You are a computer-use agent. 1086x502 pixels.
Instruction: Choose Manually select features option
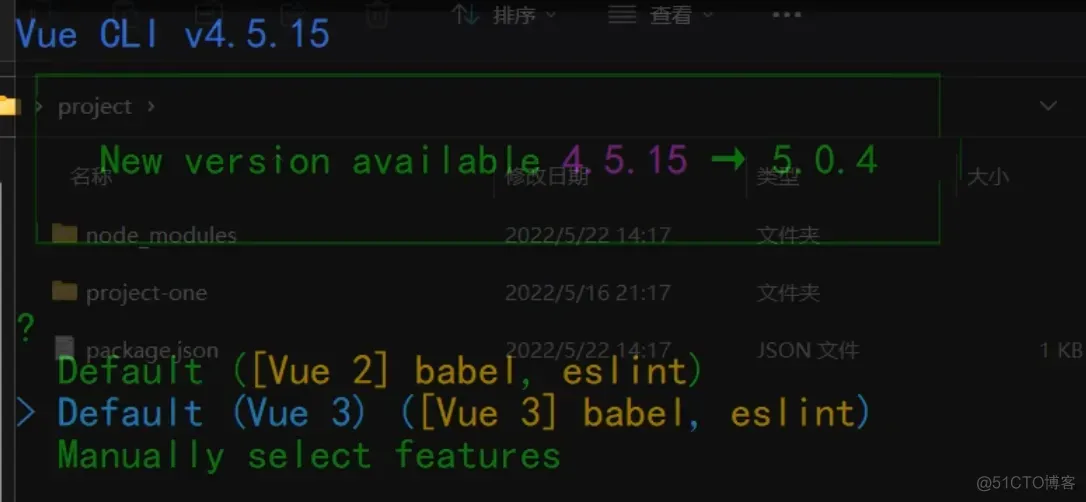(x=308, y=456)
